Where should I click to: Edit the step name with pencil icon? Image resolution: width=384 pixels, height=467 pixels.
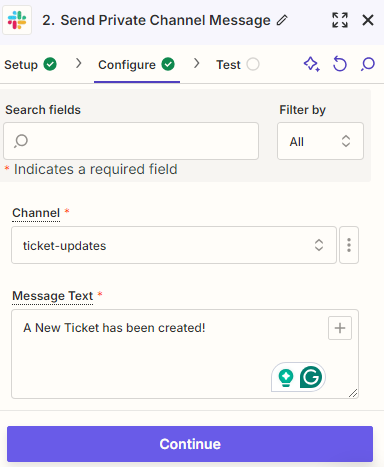pos(282,20)
